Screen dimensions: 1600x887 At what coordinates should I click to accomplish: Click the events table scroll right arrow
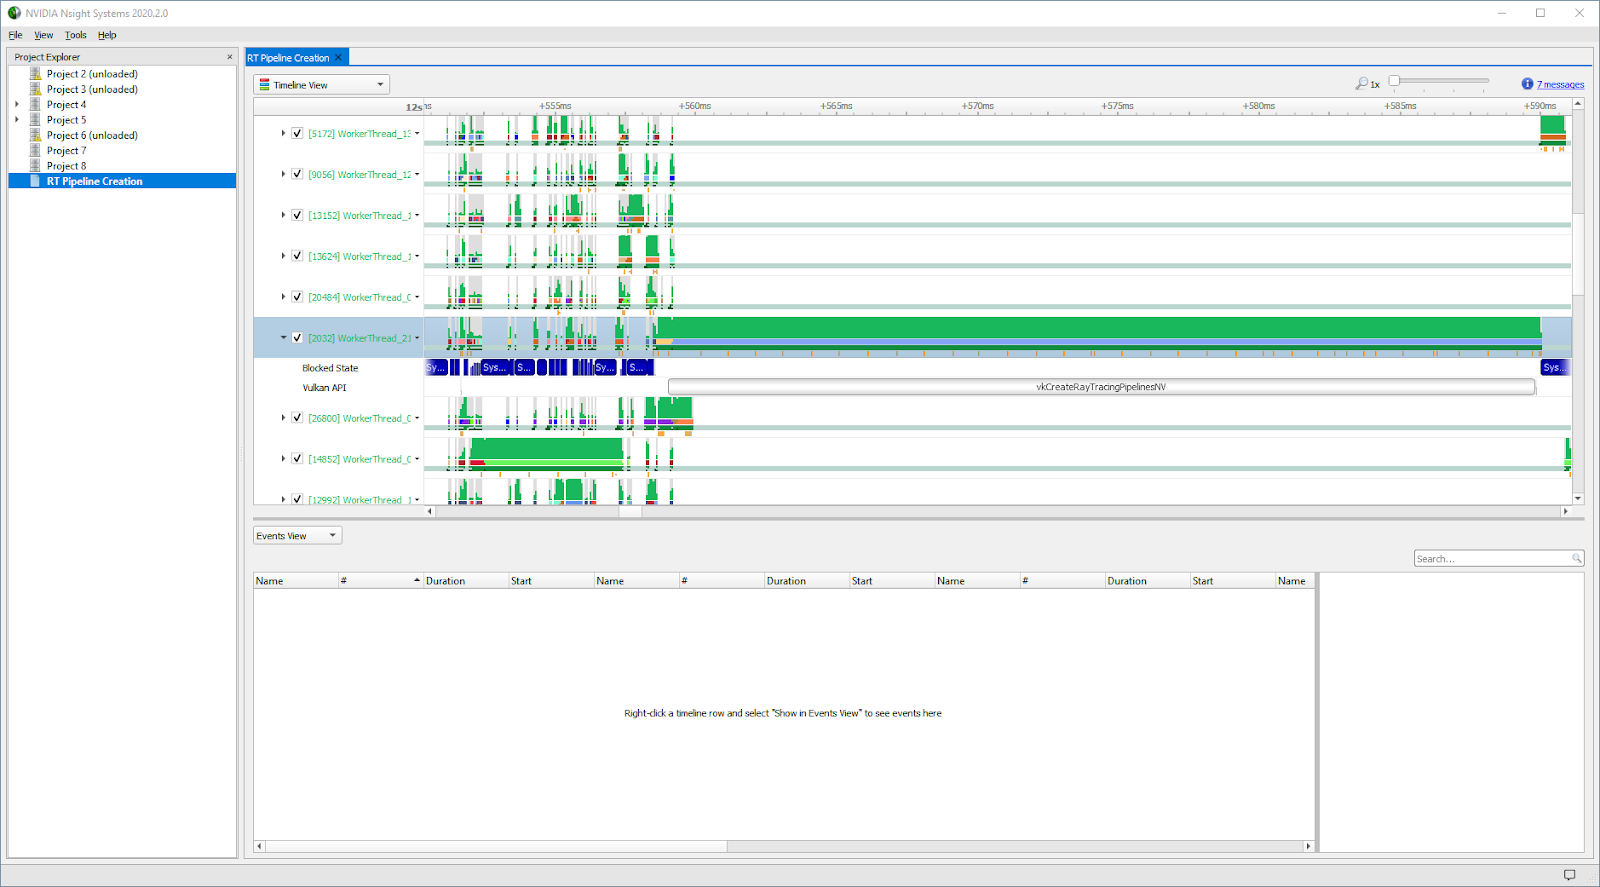[x=1308, y=846]
